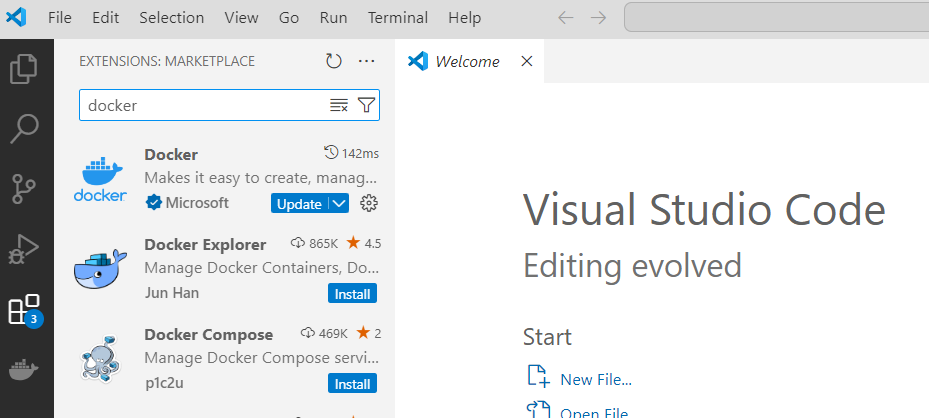The image size is (929, 418).
Task: Go forward using the right navigation arrow
Action: [598, 18]
